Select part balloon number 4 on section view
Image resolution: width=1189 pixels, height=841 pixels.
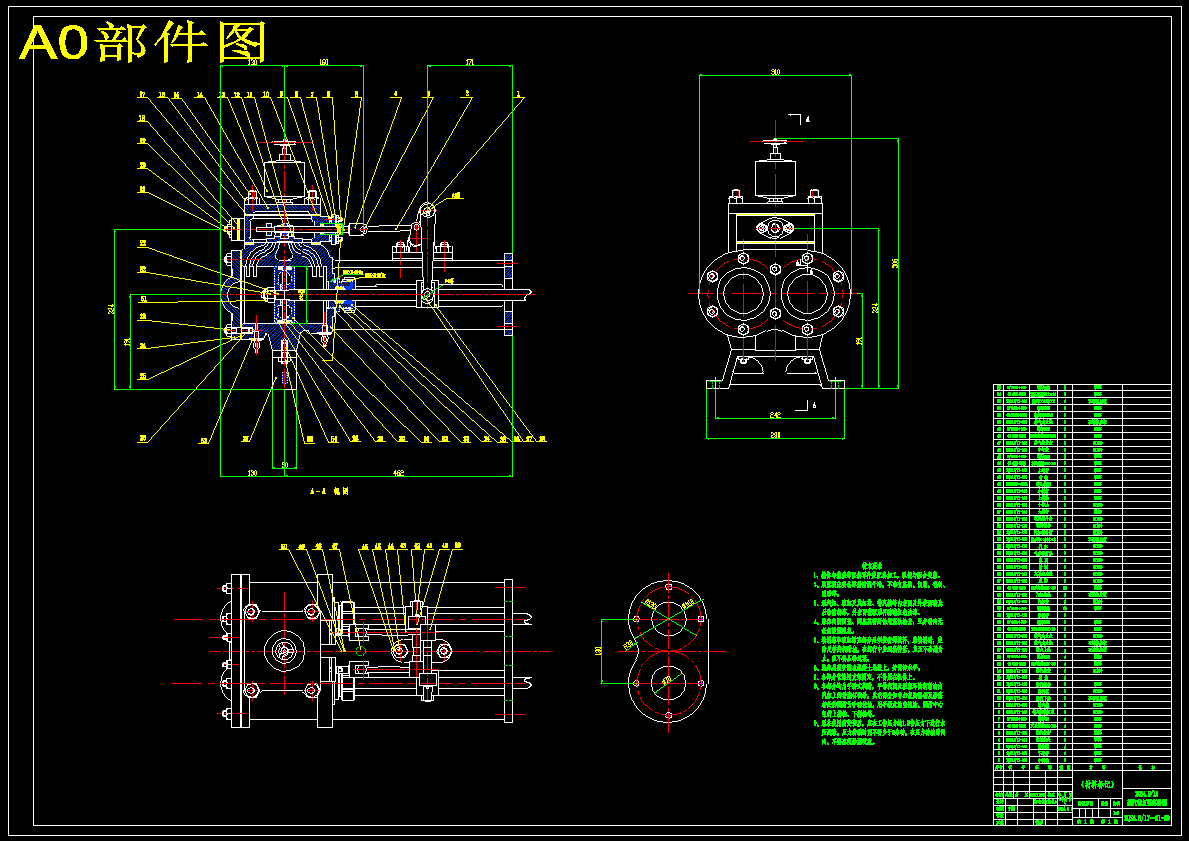pos(395,95)
